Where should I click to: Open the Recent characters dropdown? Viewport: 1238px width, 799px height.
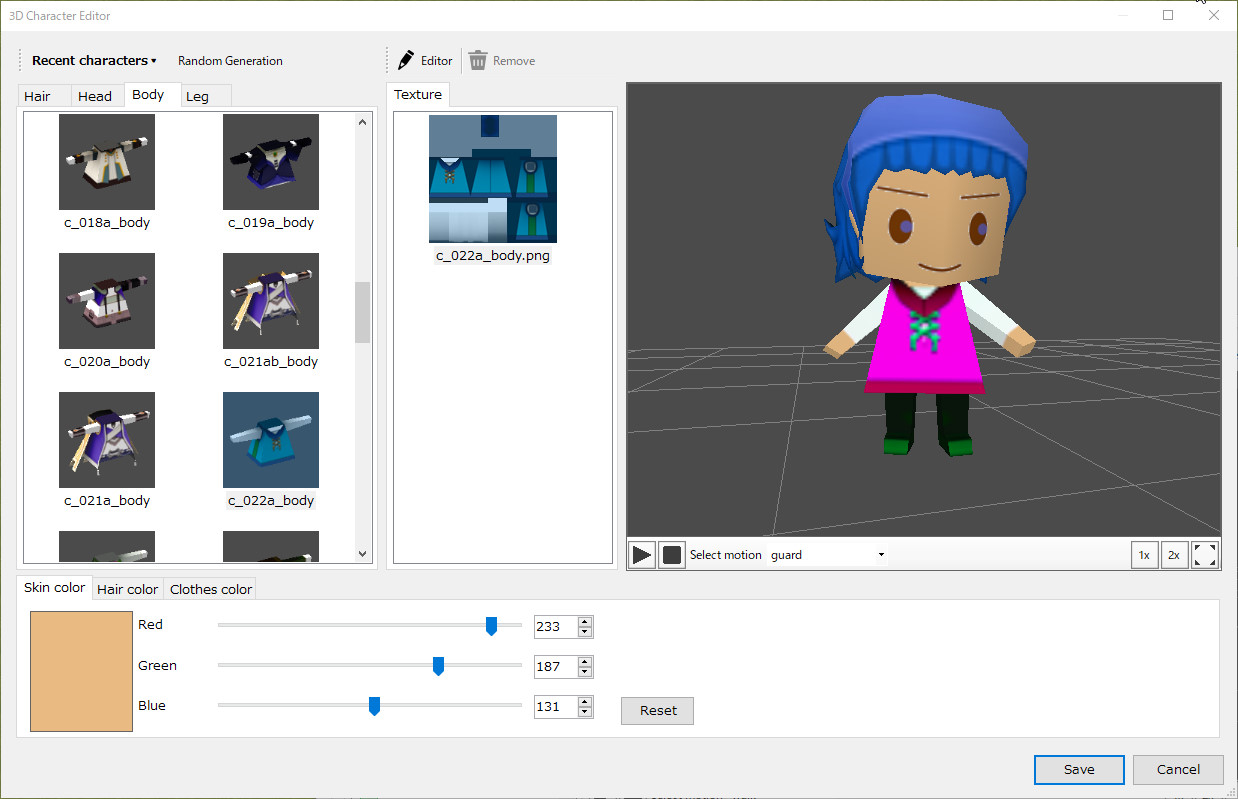tap(93, 60)
